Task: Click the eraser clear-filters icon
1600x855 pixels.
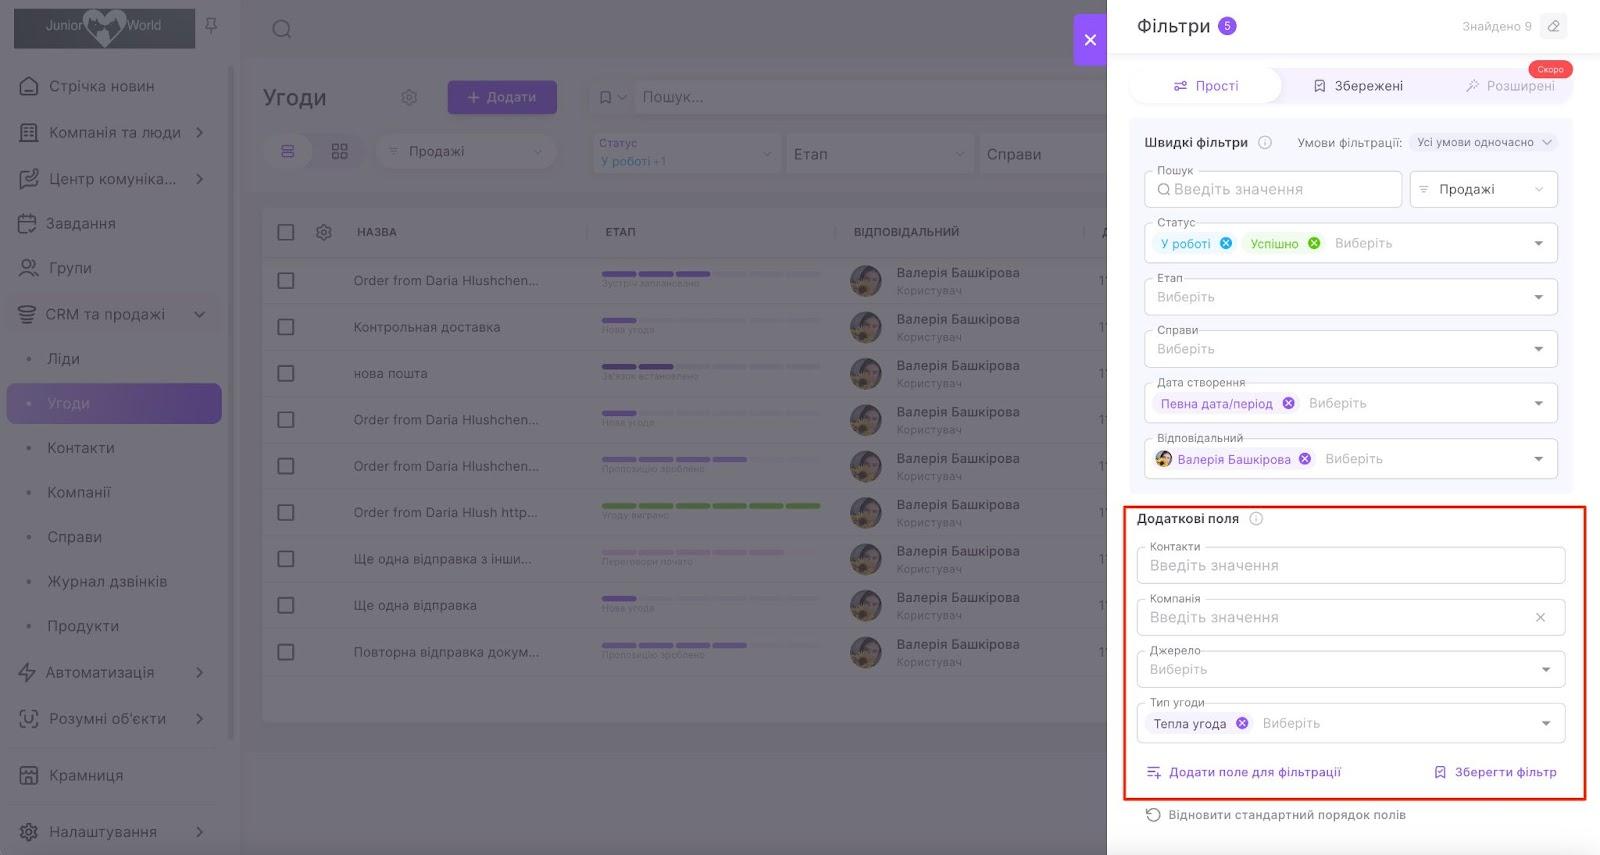Action: 1553,26
